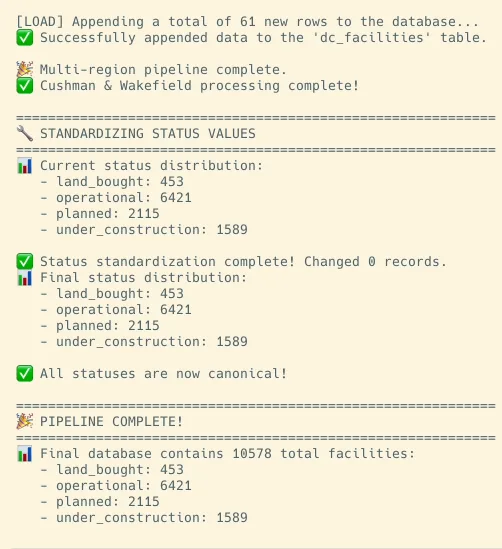Click the bar chart icon beside 'Final status distribution'
The height and width of the screenshot is (549, 502).
25,278
